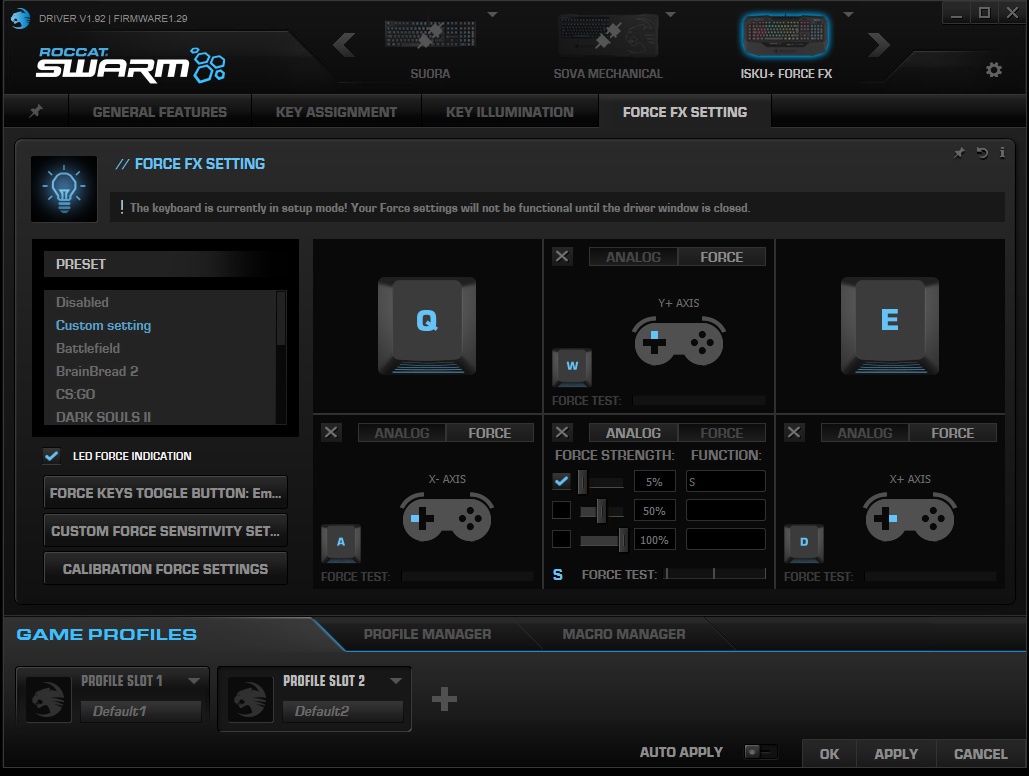The image size is (1029, 776).
Task: Click the Y+ AXIS gamepad icon
Action: (679, 341)
